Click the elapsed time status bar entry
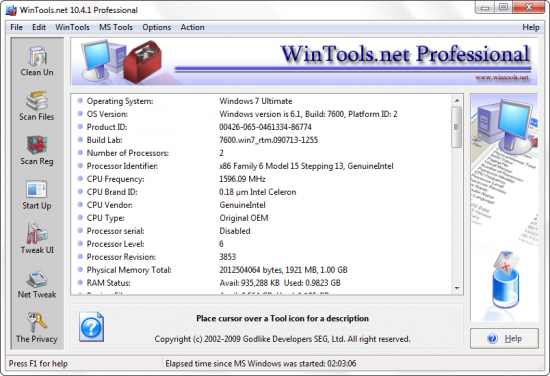550x376 pixels. tap(261, 363)
